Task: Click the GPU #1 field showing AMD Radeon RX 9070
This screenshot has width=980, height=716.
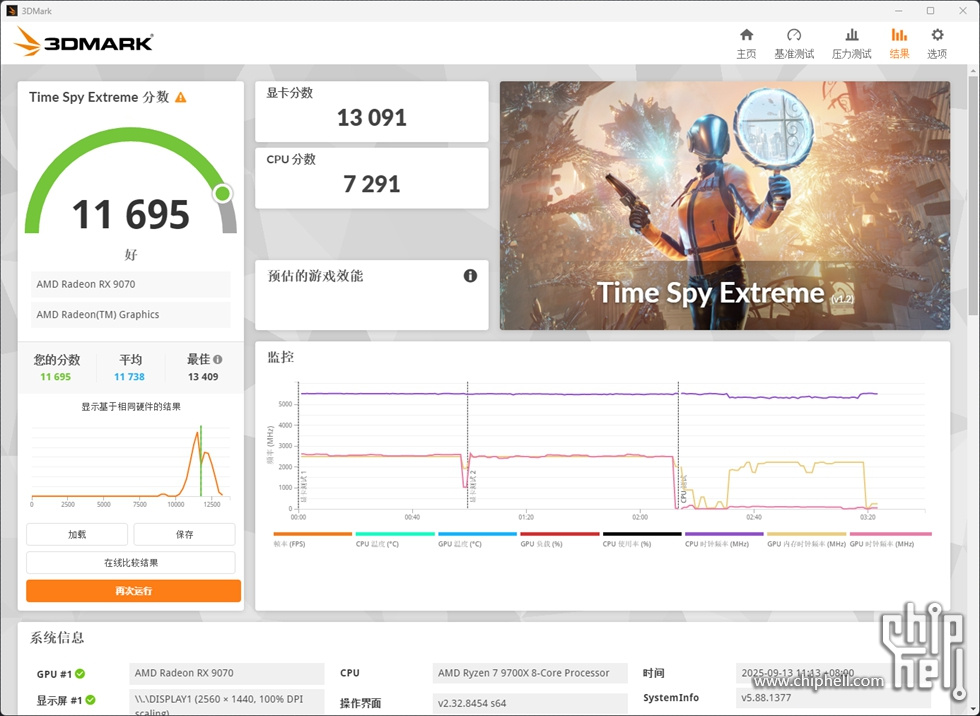Action: coord(227,674)
